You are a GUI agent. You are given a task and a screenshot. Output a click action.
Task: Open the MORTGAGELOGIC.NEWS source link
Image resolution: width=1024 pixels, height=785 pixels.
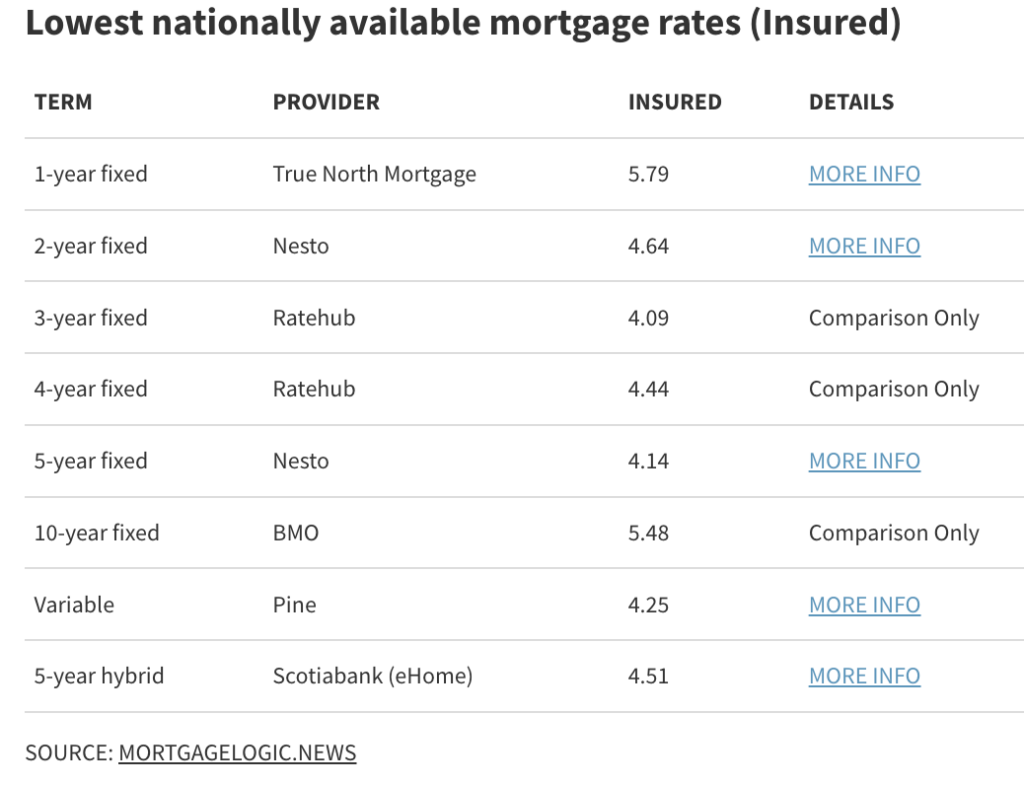click(237, 753)
